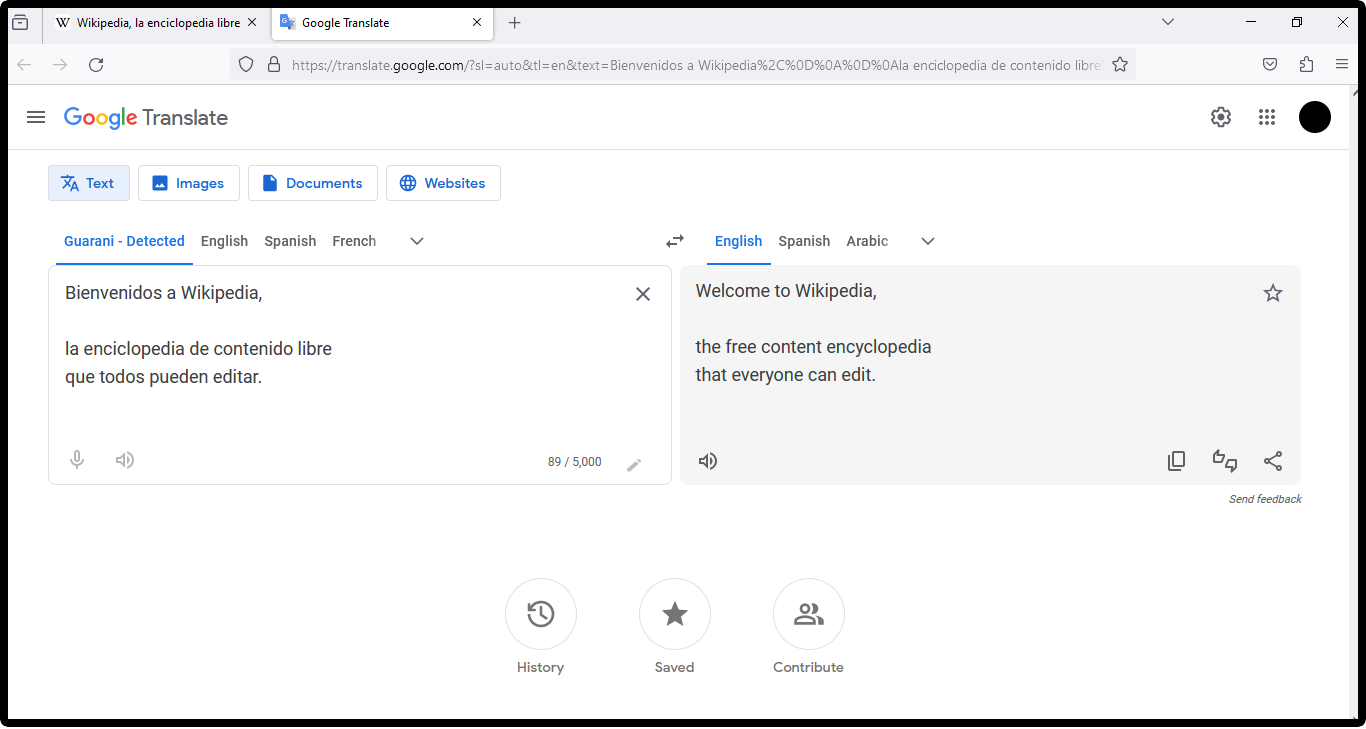Listen to the translated English text

pos(708,461)
